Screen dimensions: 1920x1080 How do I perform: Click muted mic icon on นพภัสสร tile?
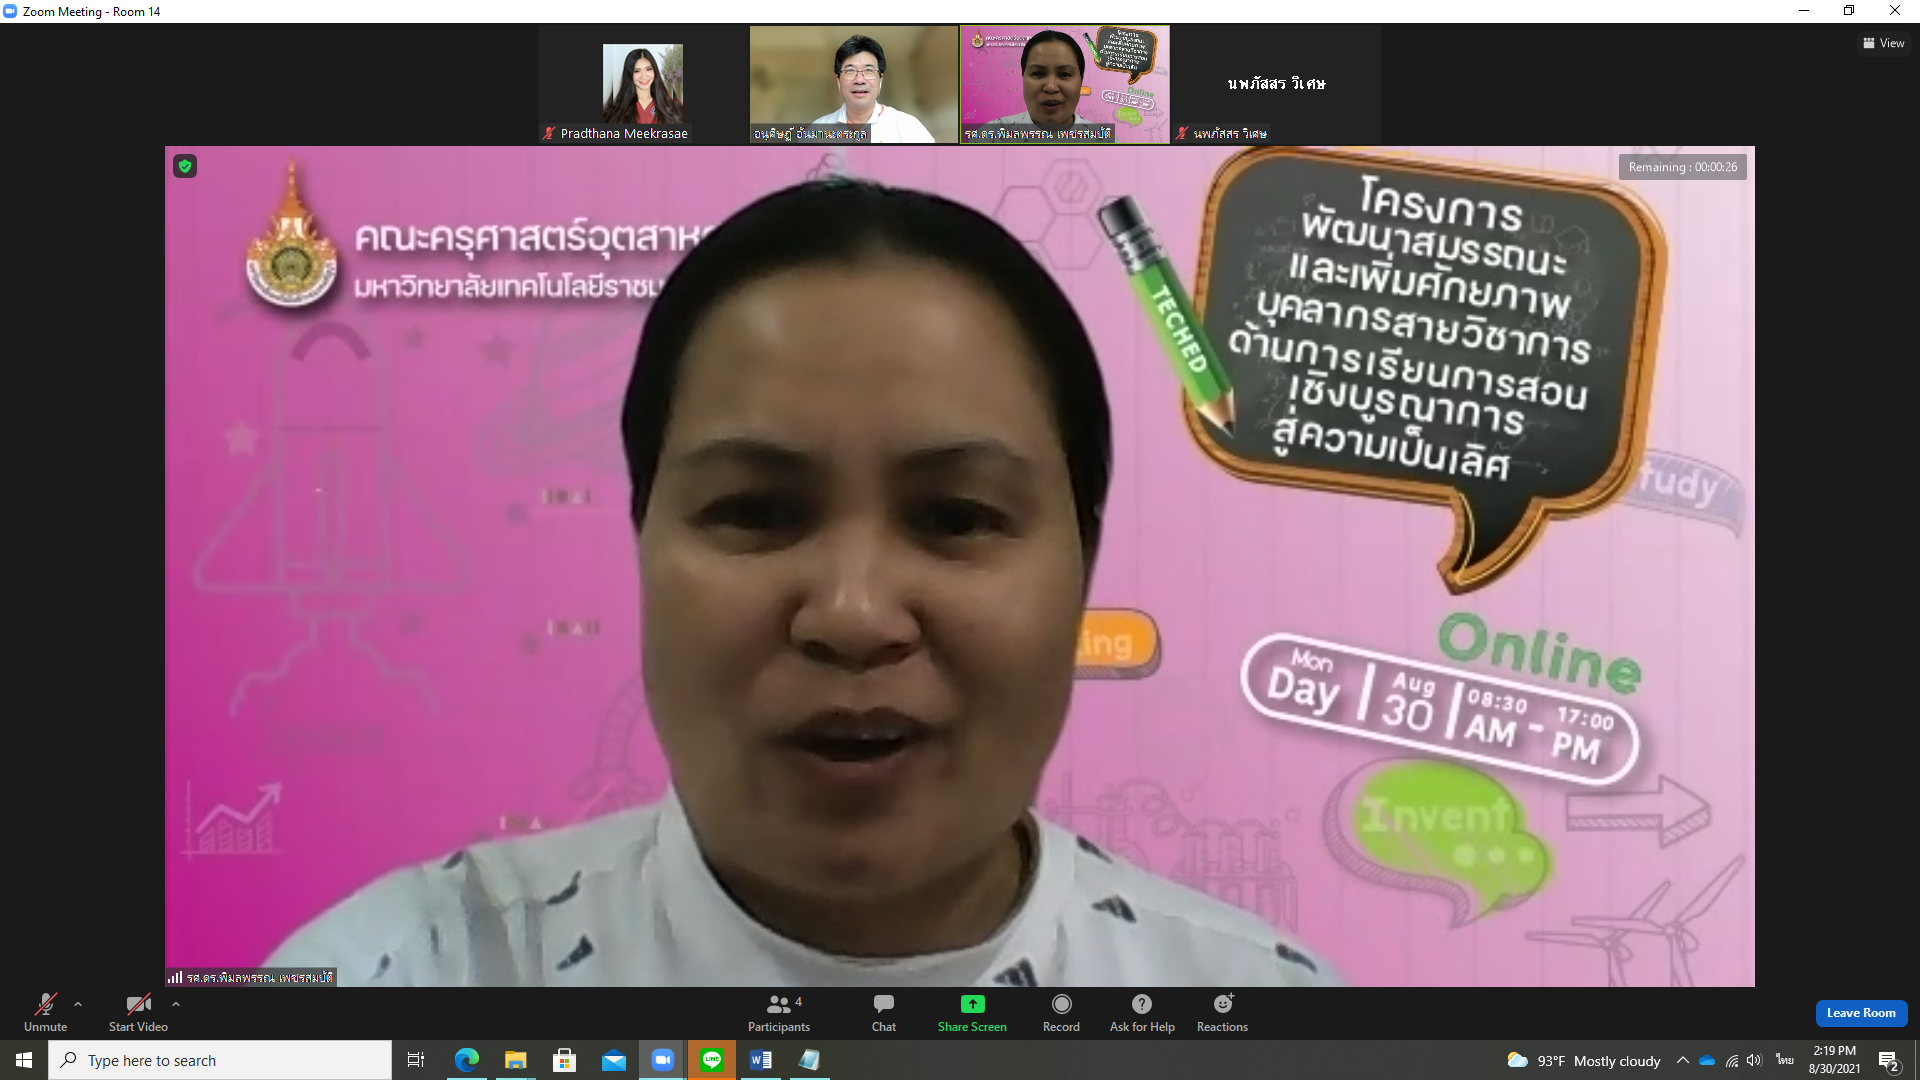tap(1182, 133)
